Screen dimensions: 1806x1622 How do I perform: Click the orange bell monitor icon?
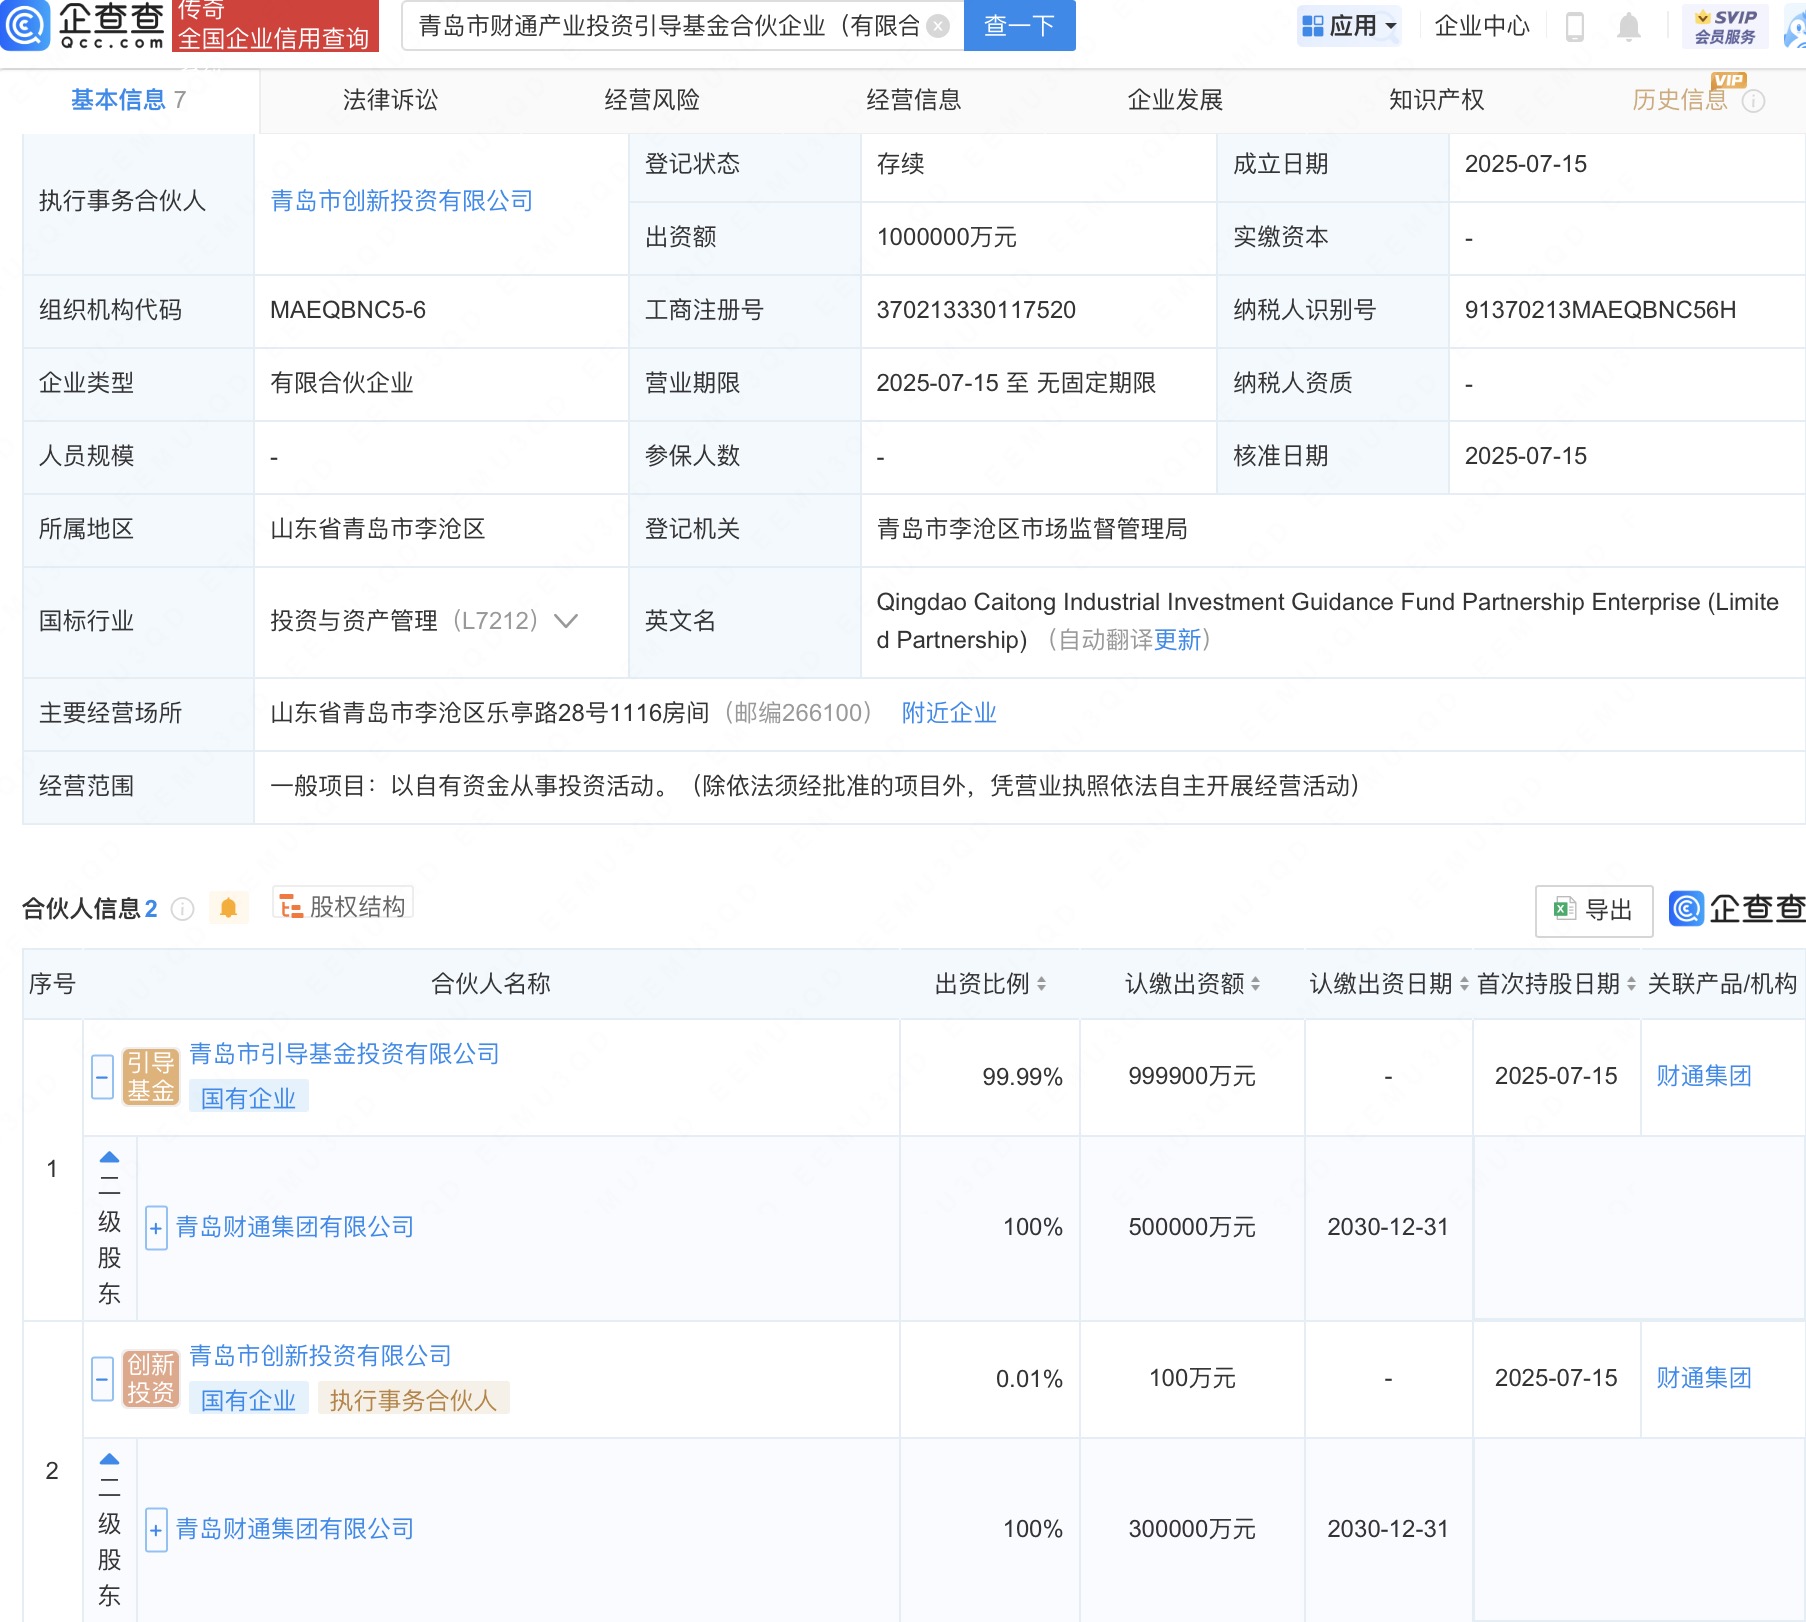pyautogui.click(x=228, y=908)
